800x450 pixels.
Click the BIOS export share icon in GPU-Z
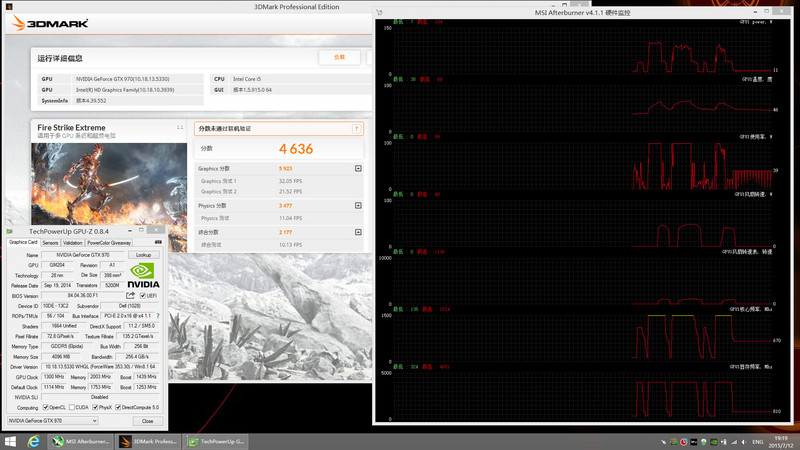131,295
